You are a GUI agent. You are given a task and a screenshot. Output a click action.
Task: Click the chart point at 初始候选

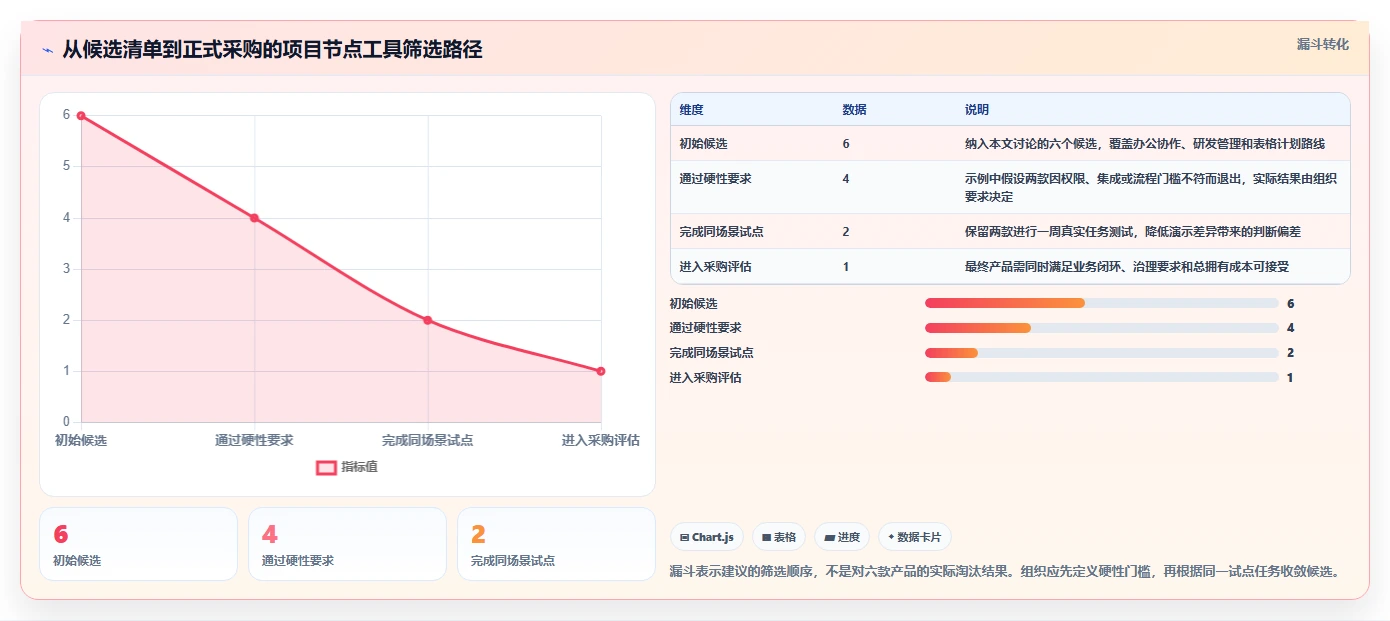point(81,116)
